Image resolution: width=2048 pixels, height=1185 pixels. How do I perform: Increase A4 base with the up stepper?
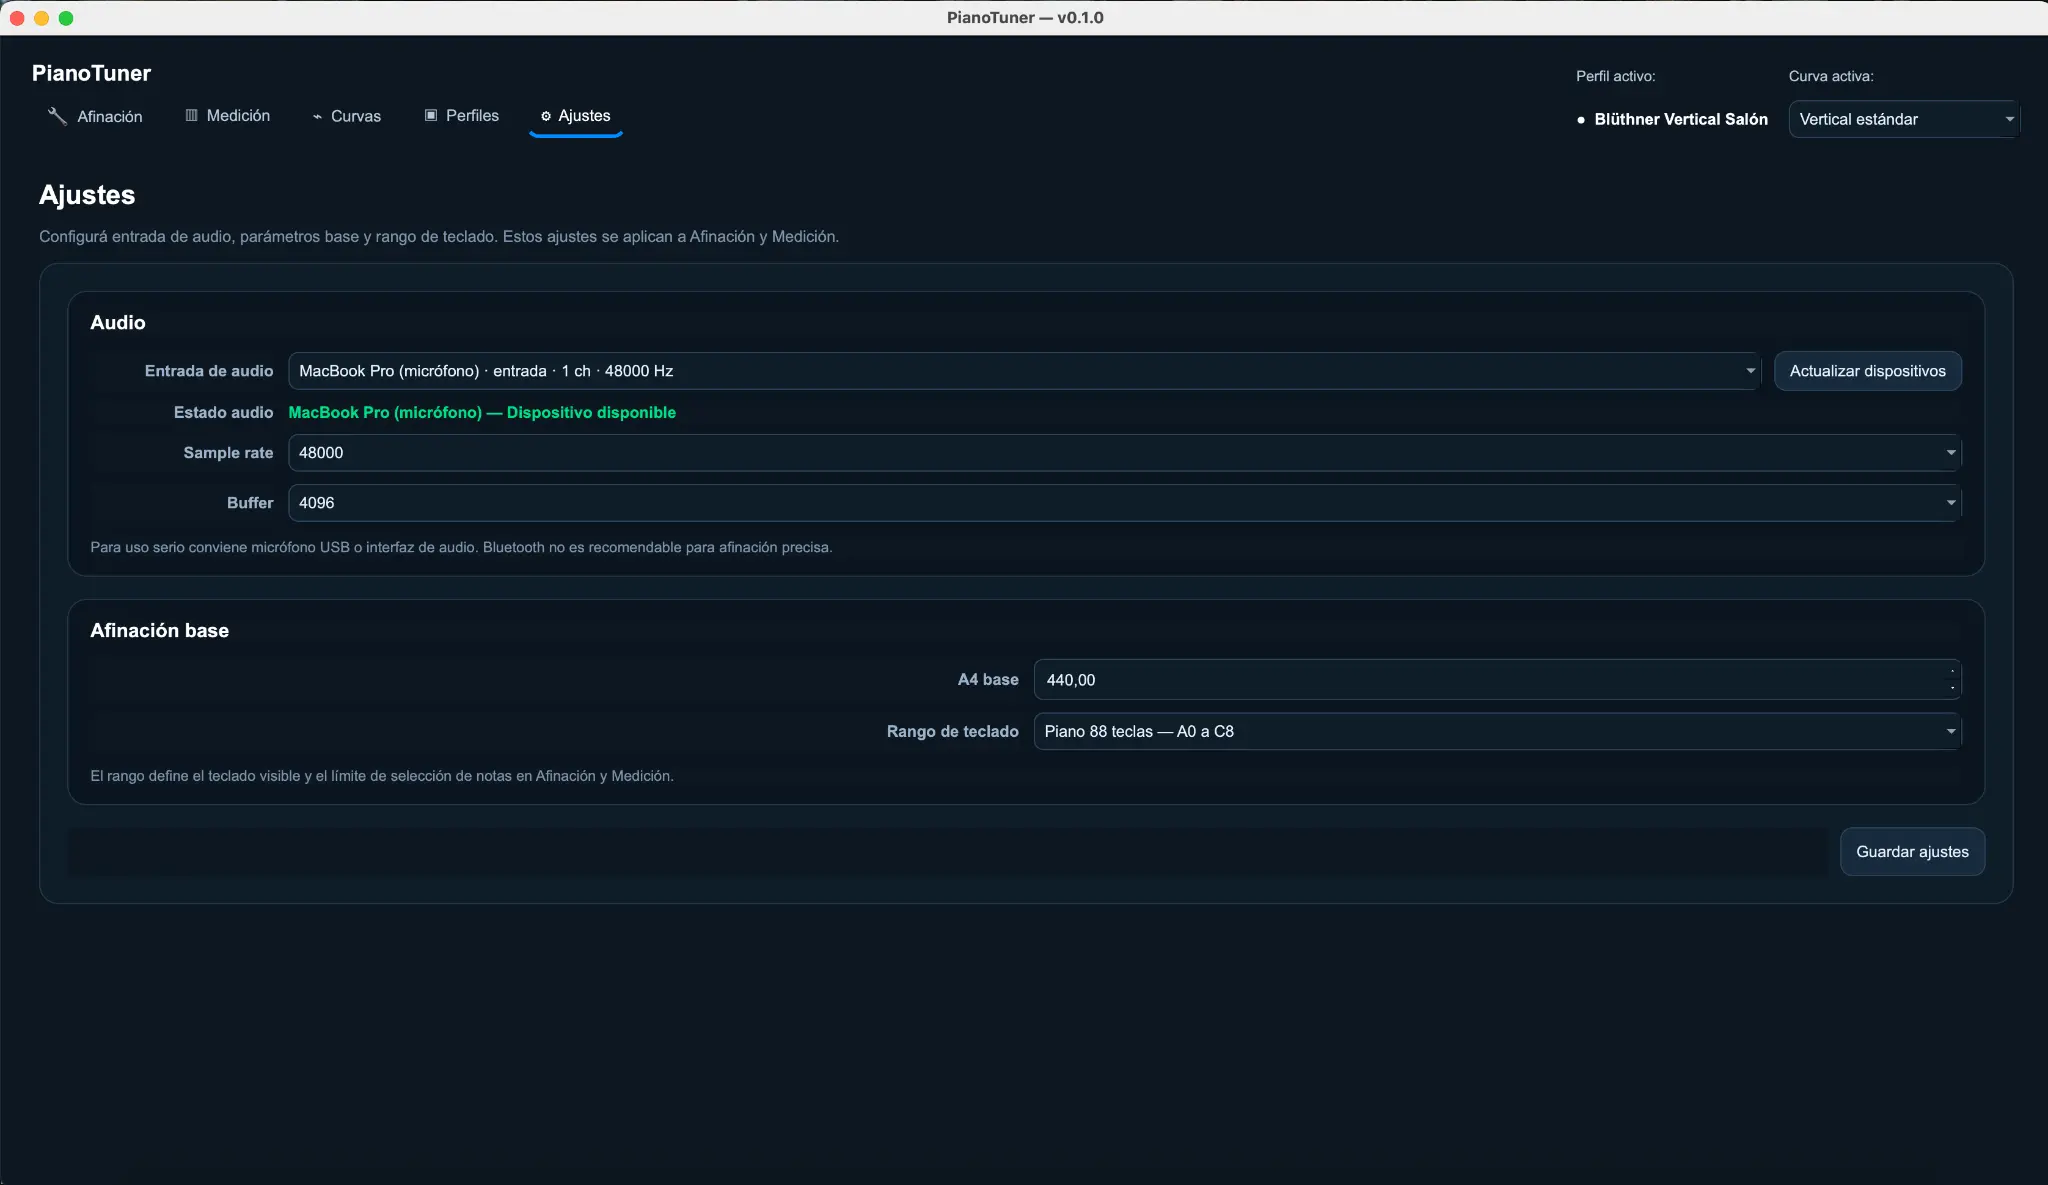pos(1952,671)
